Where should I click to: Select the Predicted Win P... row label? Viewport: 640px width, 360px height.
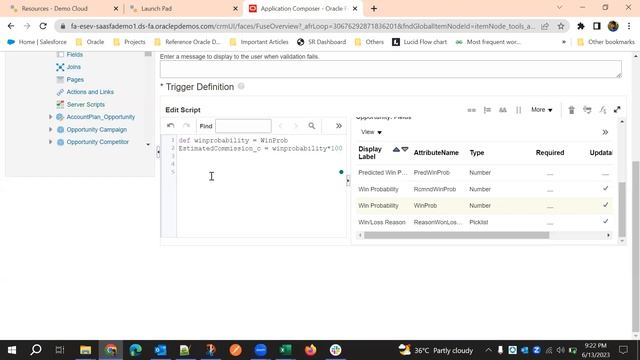pyautogui.click(x=382, y=173)
